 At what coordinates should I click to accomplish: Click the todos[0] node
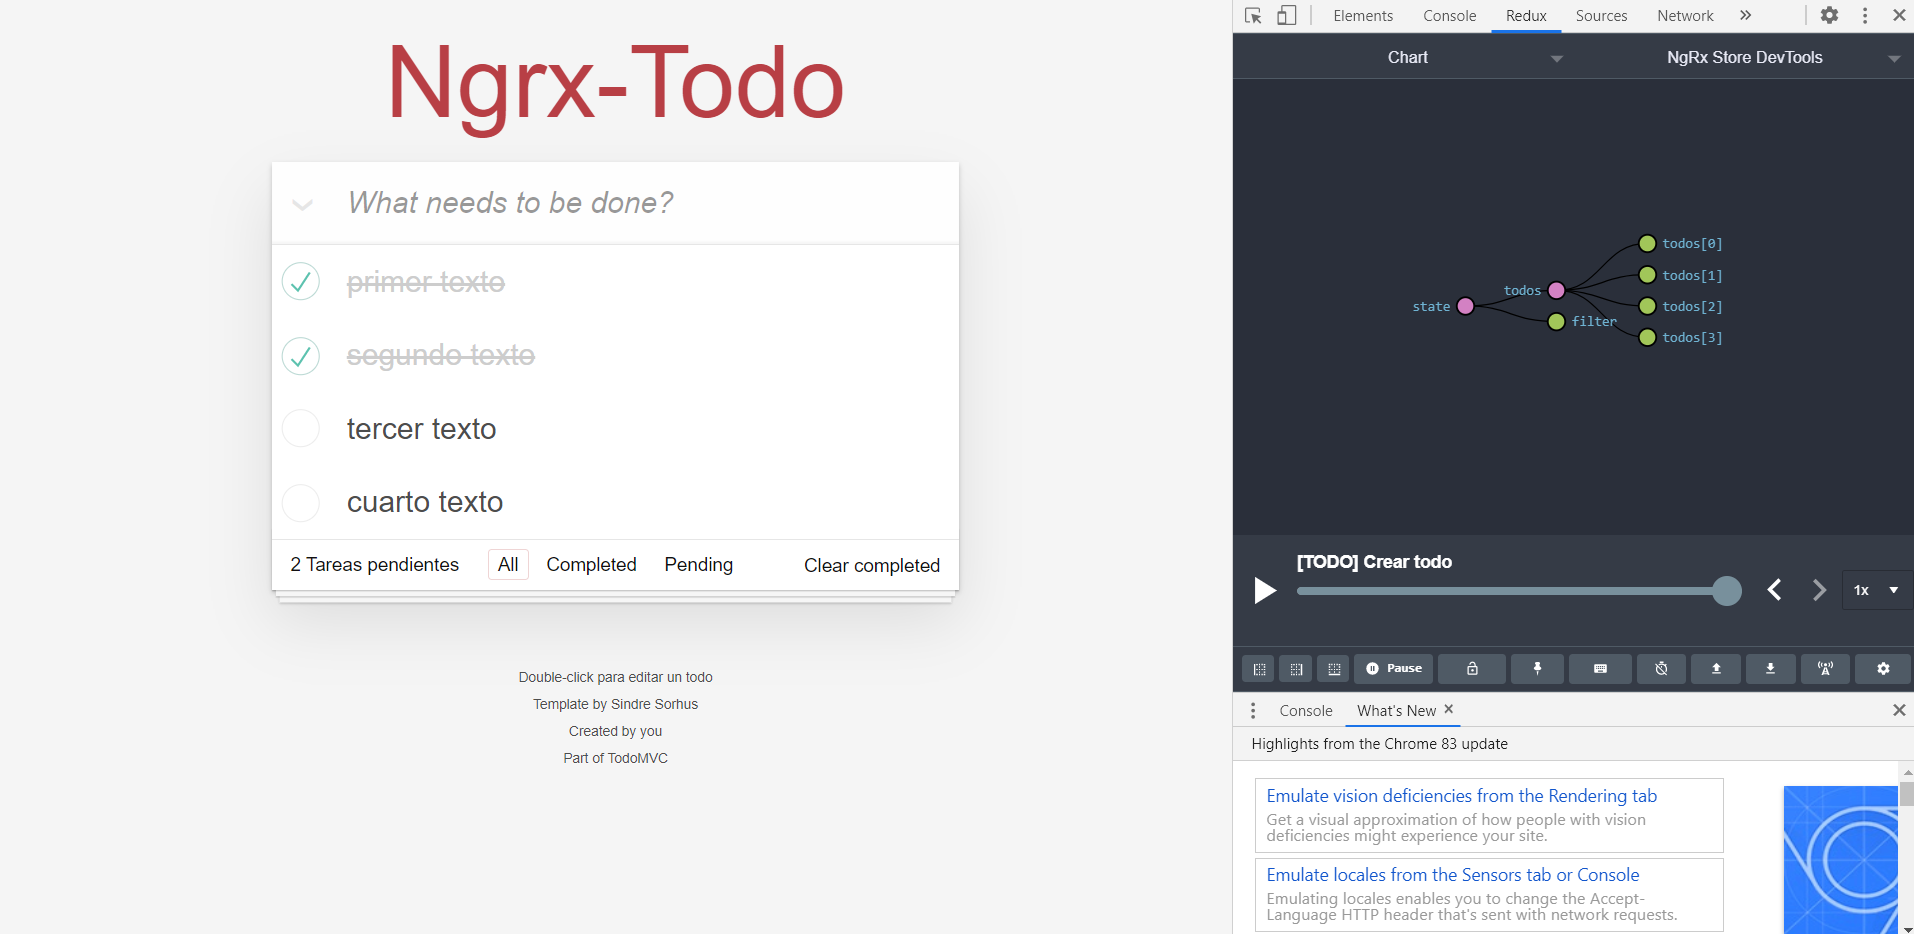click(x=1647, y=243)
